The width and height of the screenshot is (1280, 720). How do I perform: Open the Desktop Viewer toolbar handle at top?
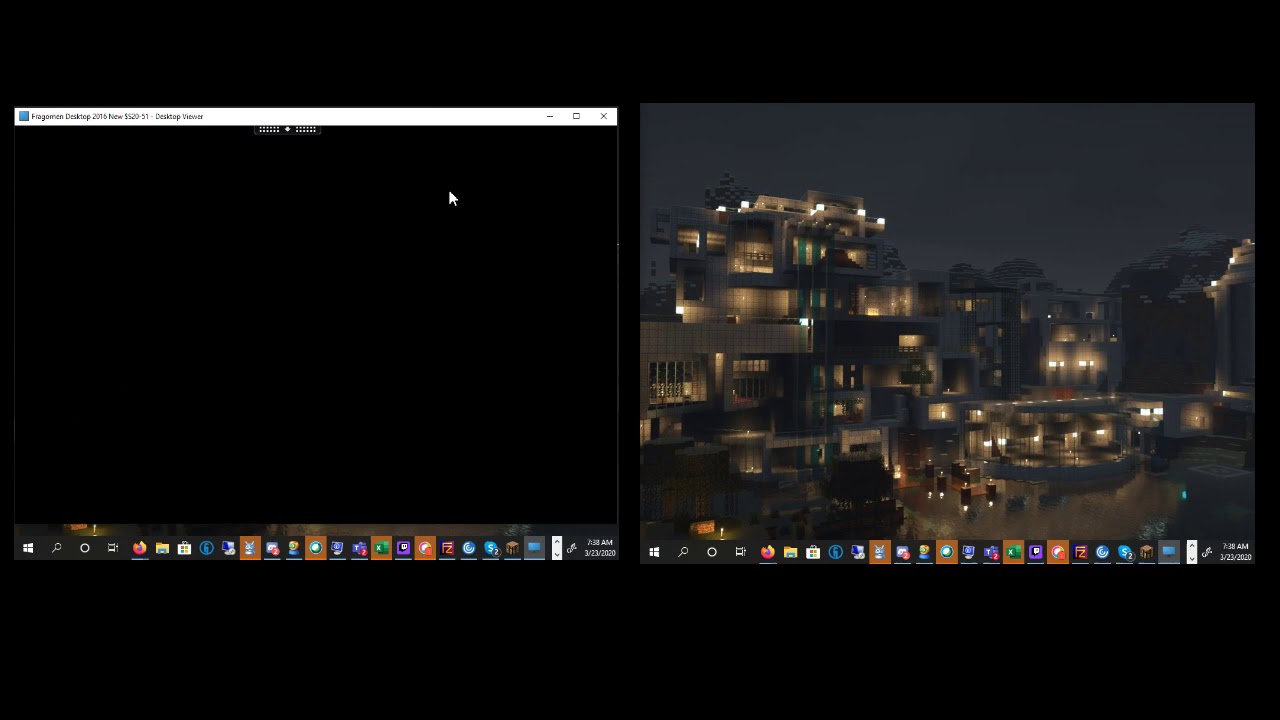[287, 129]
